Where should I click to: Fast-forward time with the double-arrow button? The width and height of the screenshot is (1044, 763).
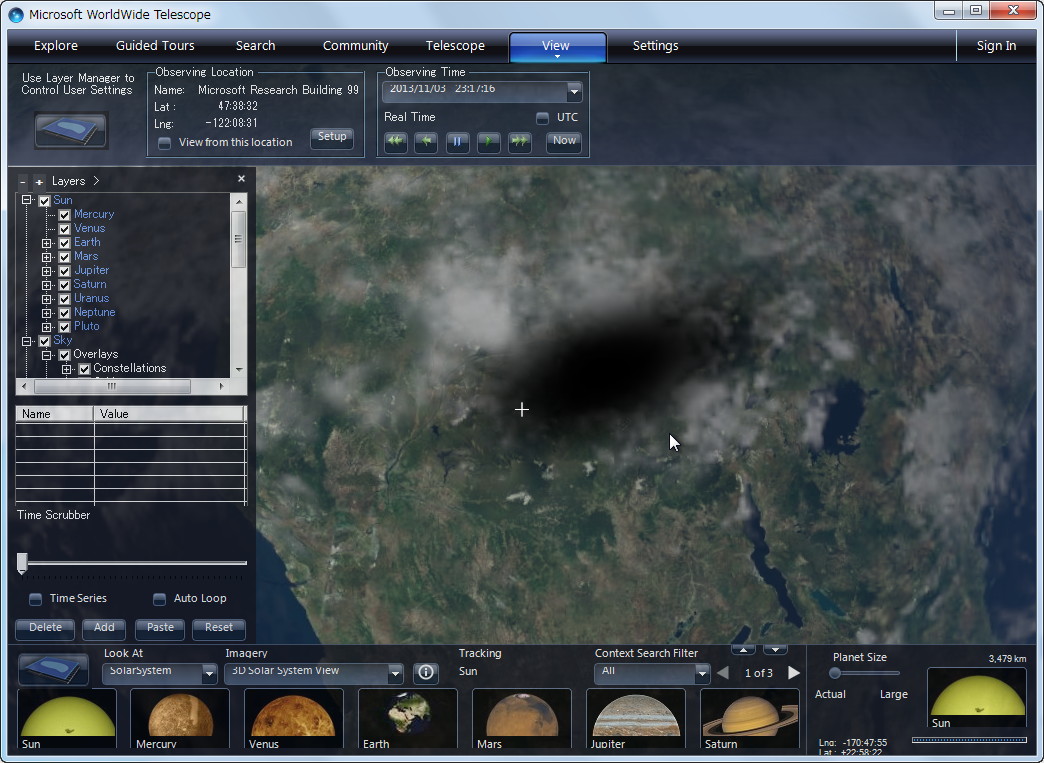(x=520, y=142)
